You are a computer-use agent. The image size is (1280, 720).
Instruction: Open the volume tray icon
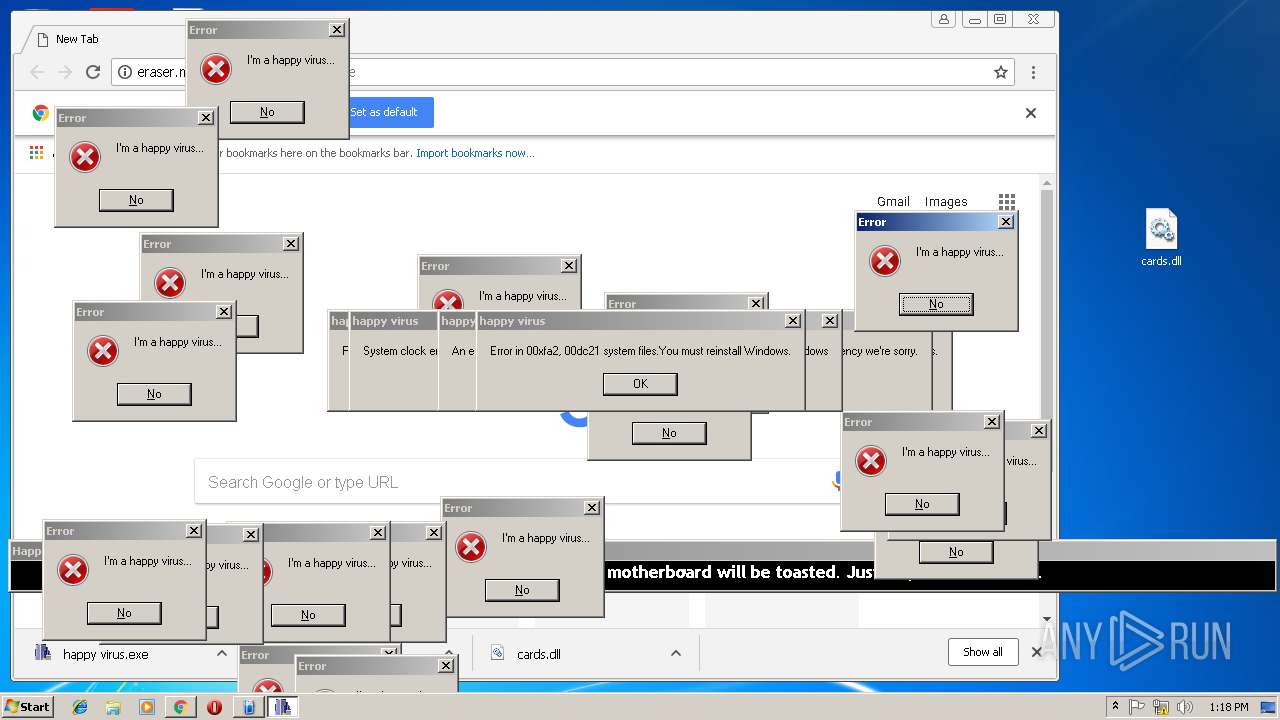click(1185, 707)
